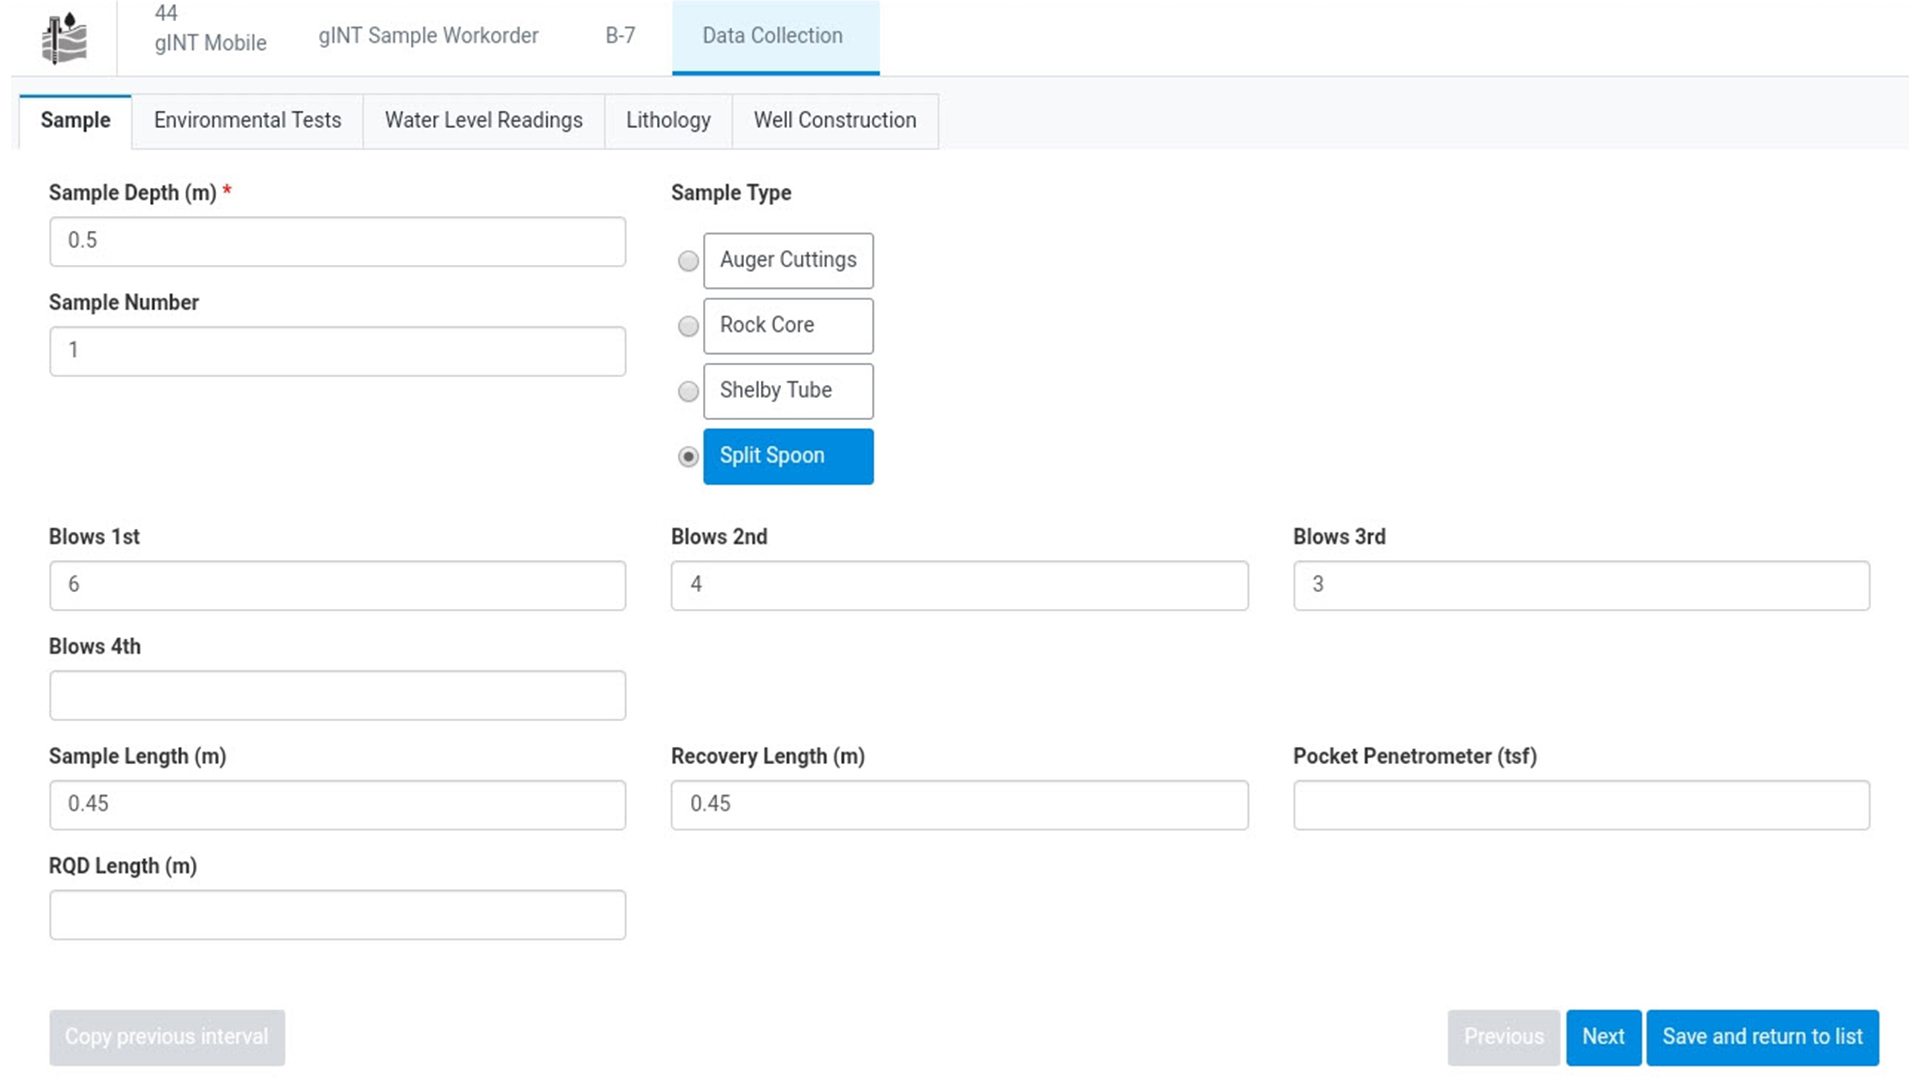The width and height of the screenshot is (1920, 1080).
Task: Click Save and return to list
Action: [1762, 1037]
